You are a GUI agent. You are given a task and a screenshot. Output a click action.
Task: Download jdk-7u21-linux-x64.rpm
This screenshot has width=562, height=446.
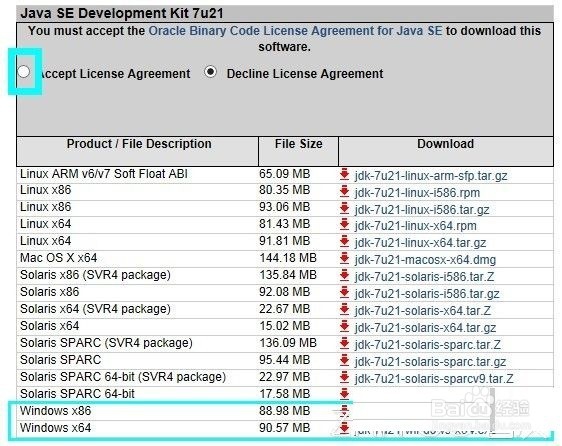click(415, 226)
